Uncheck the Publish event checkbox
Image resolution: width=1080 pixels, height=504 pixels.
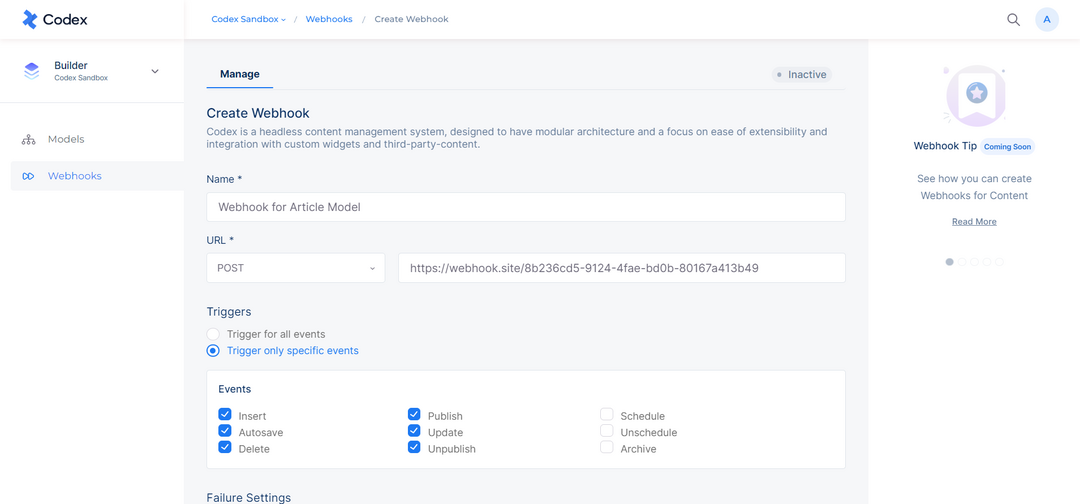click(414, 414)
